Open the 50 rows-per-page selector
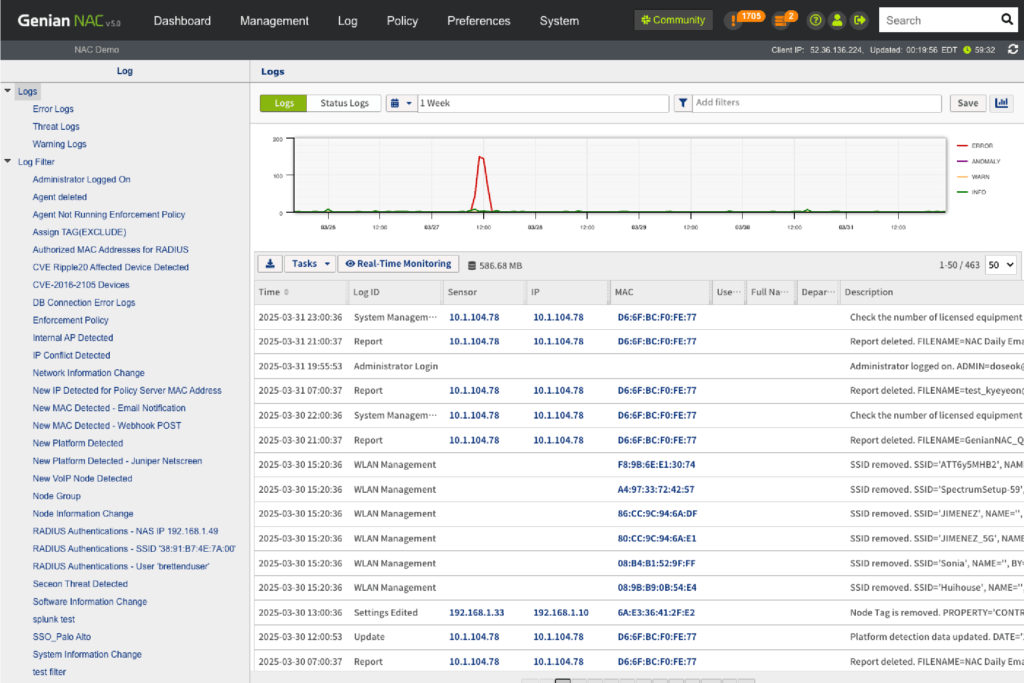Screen dimensions: 1024x683 tap(1000, 265)
